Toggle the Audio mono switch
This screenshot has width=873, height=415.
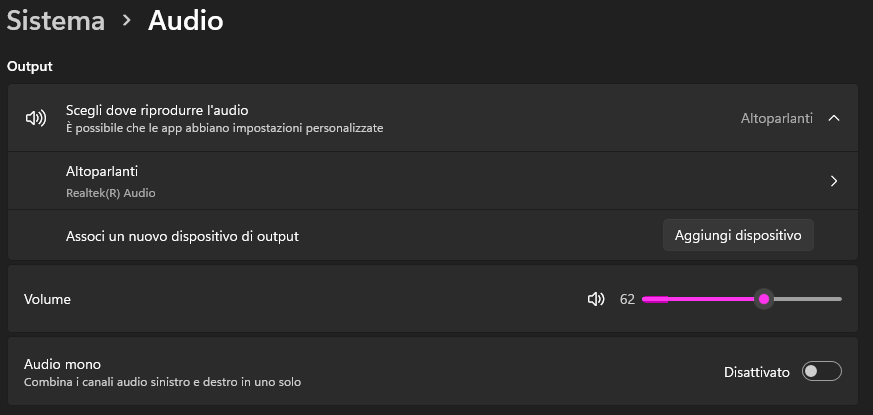tap(822, 372)
